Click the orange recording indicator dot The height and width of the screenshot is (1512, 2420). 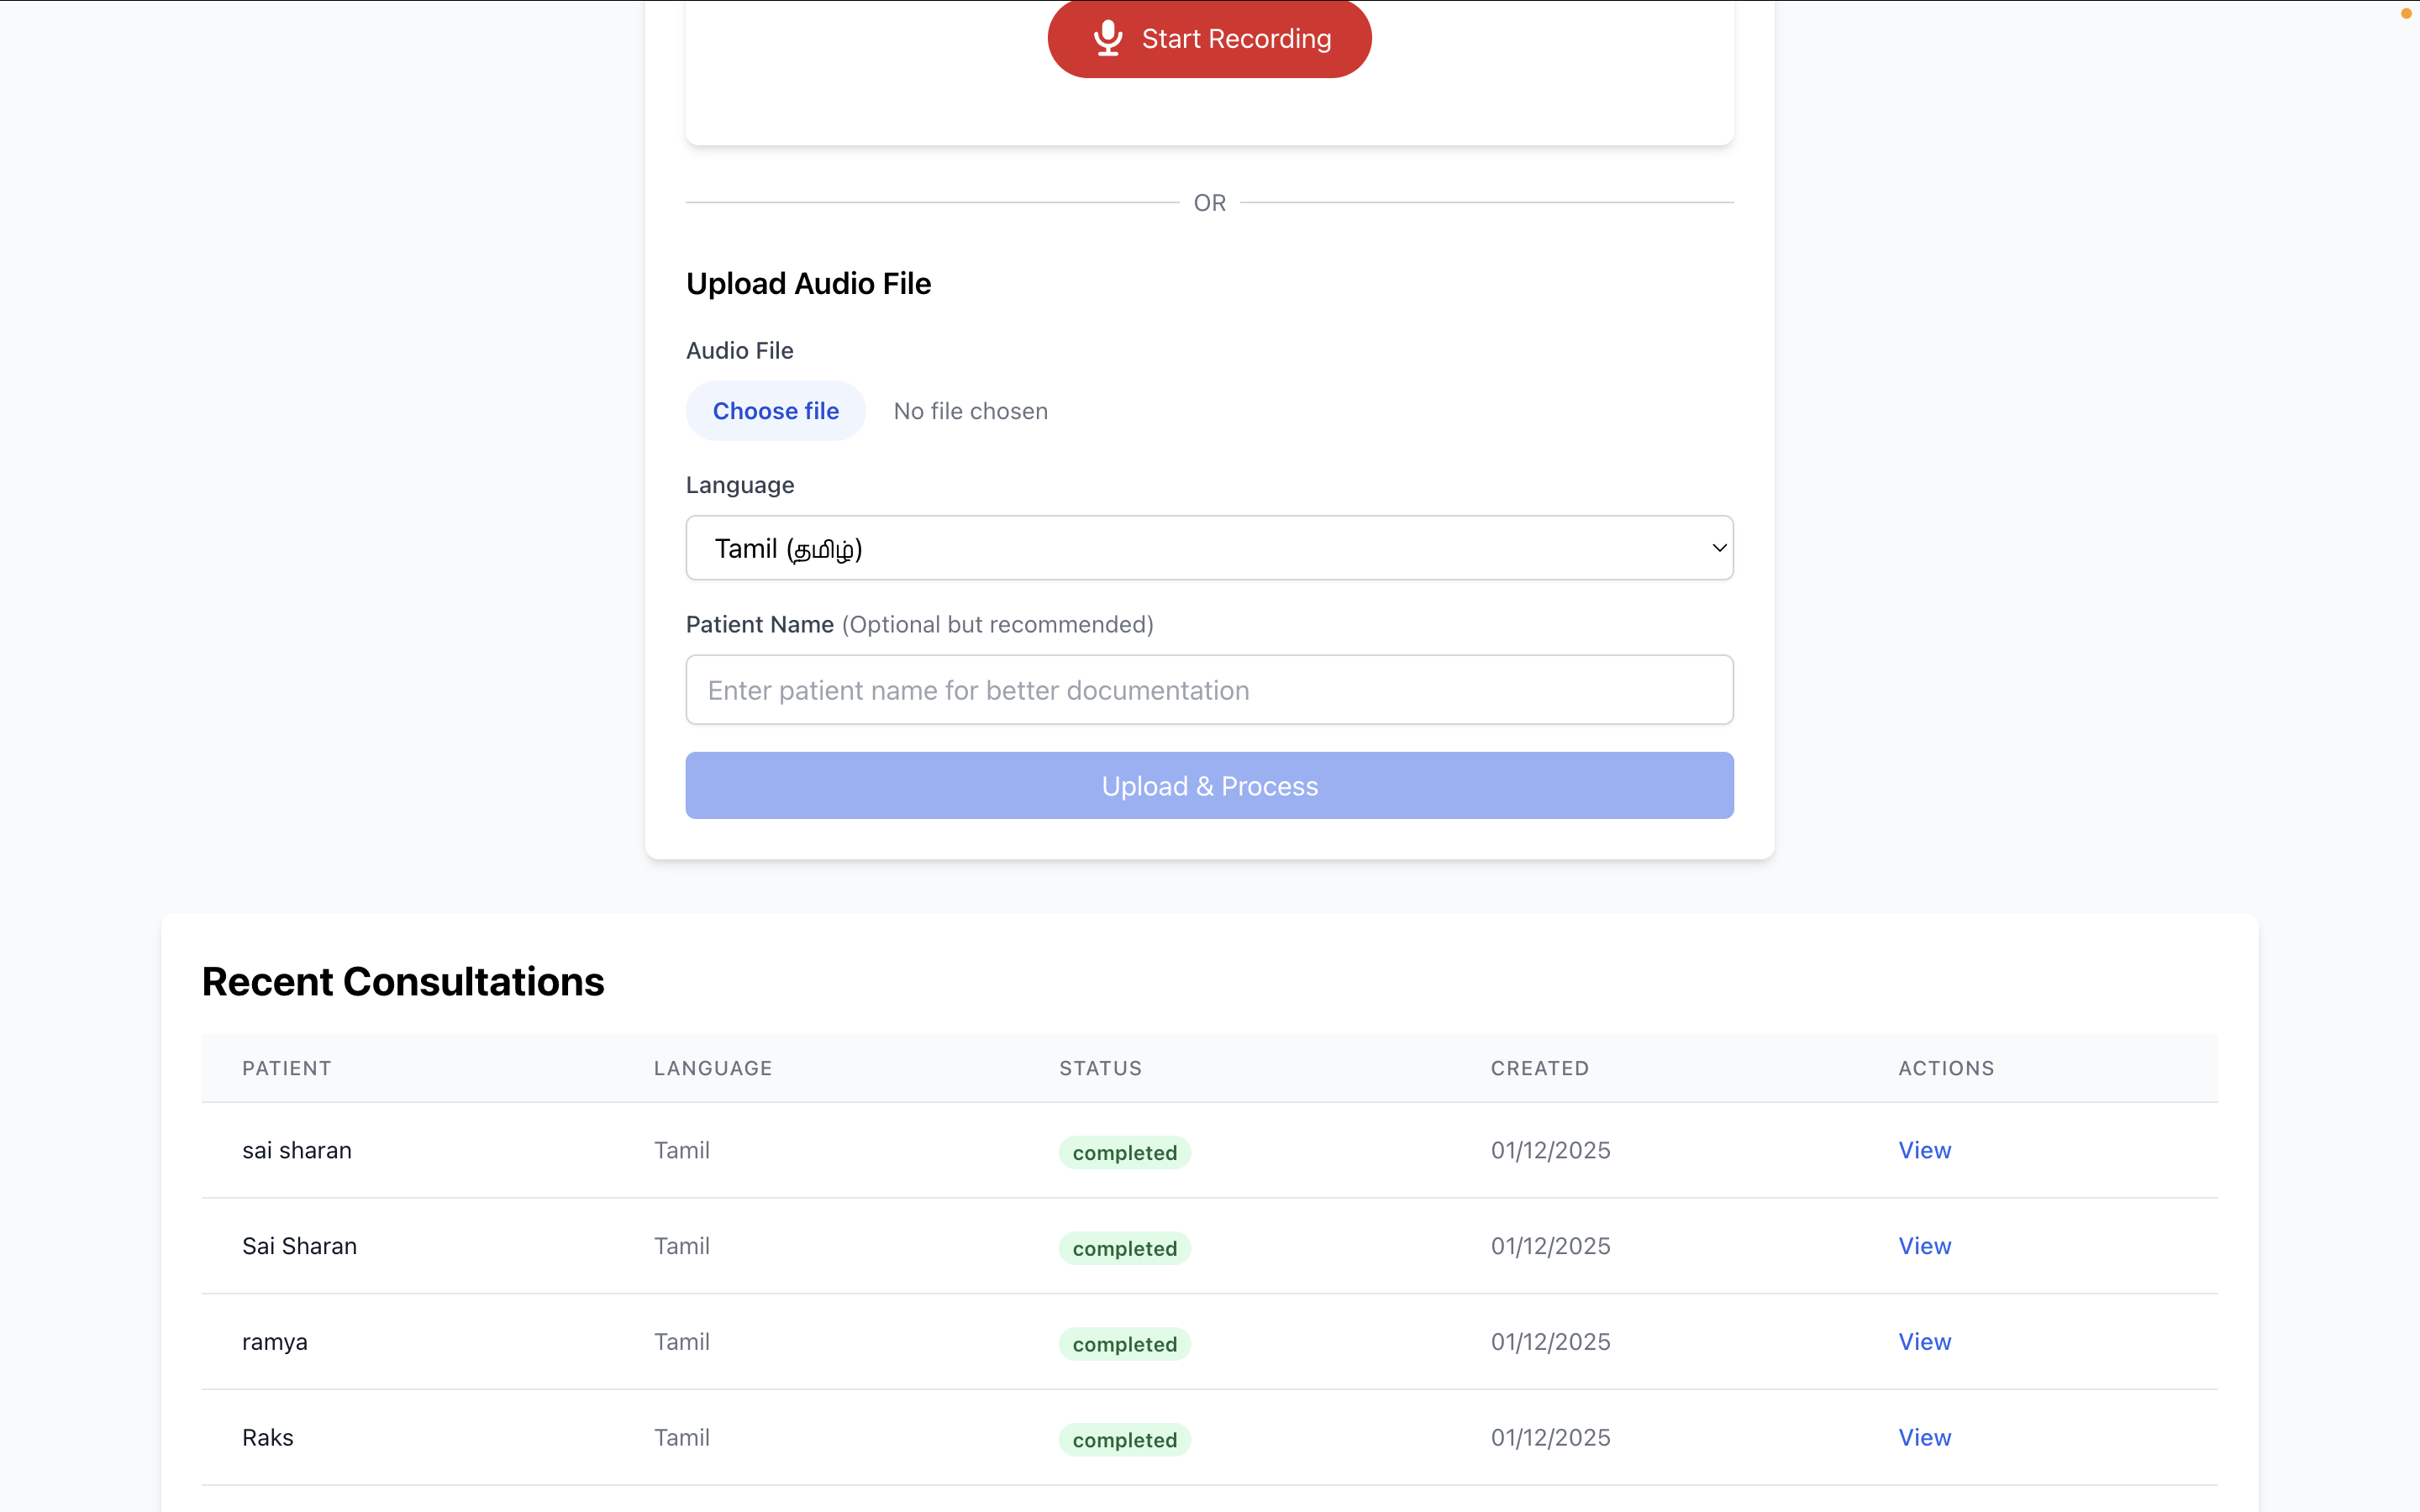pos(2406,13)
